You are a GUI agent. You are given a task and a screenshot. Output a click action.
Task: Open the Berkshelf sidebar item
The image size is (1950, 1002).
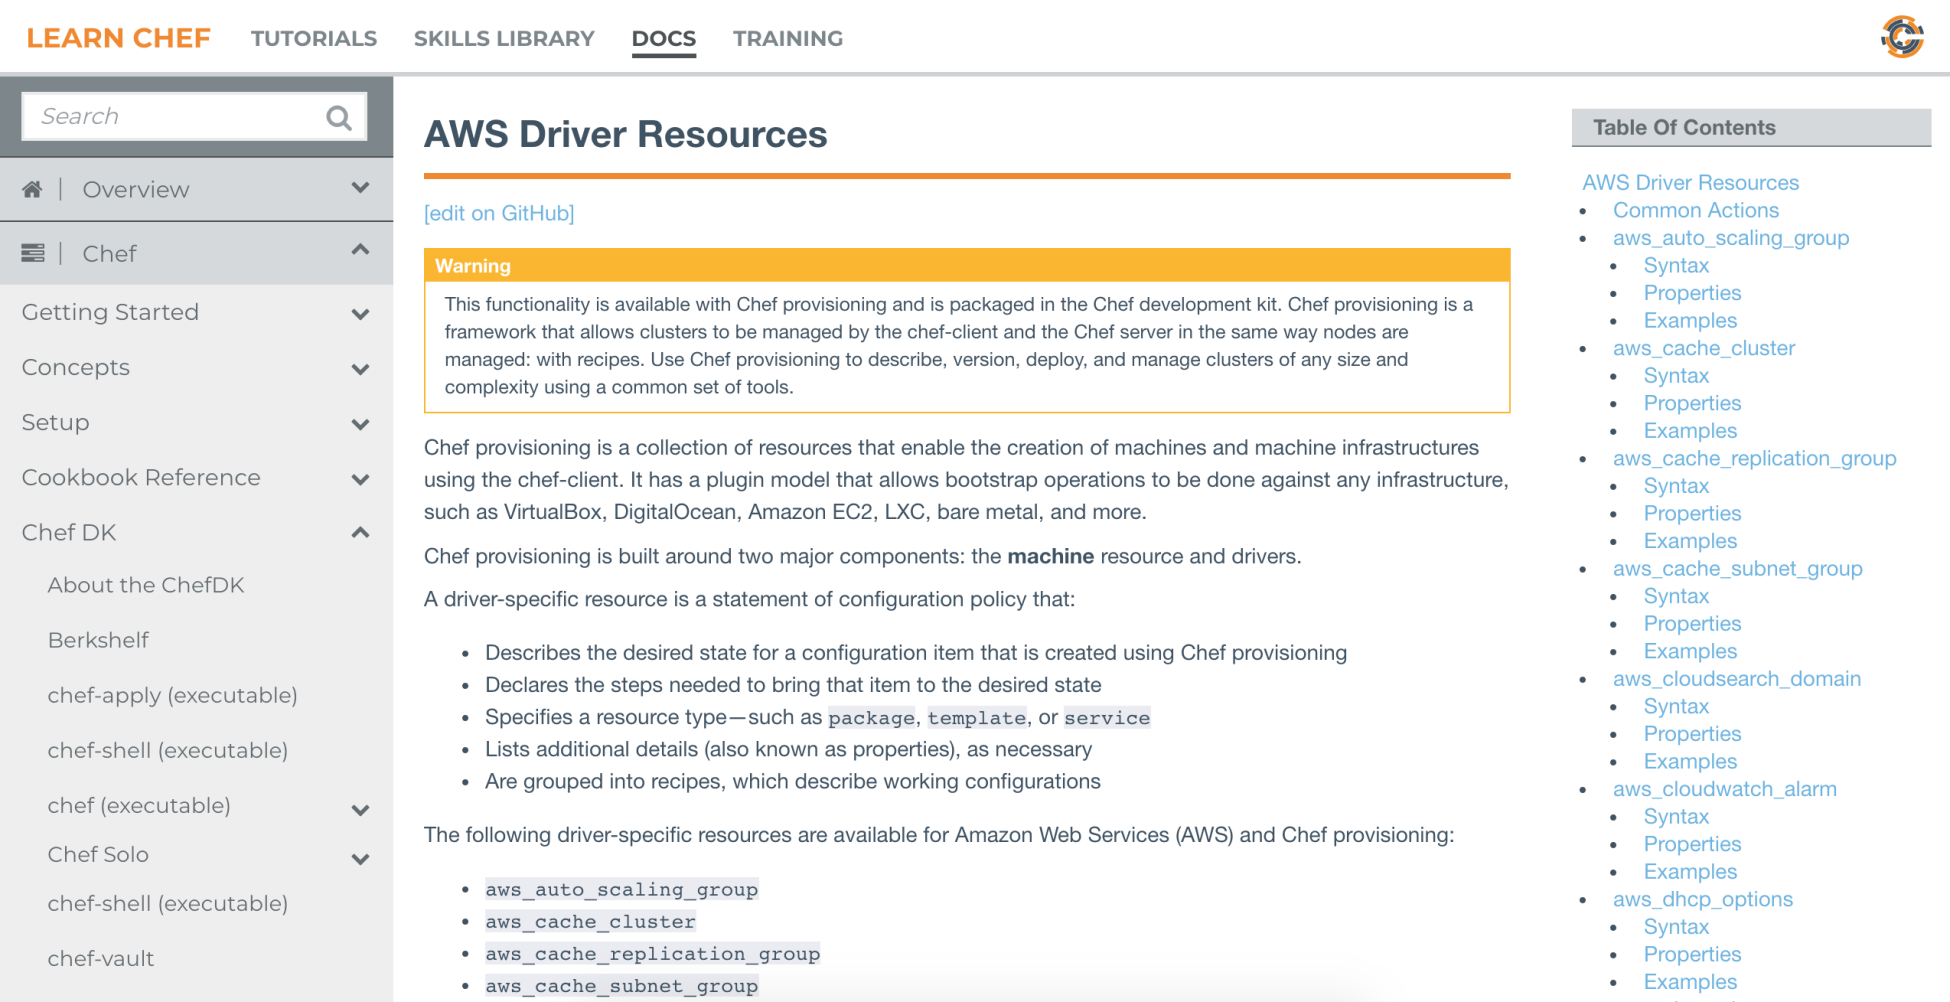click(98, 640)
